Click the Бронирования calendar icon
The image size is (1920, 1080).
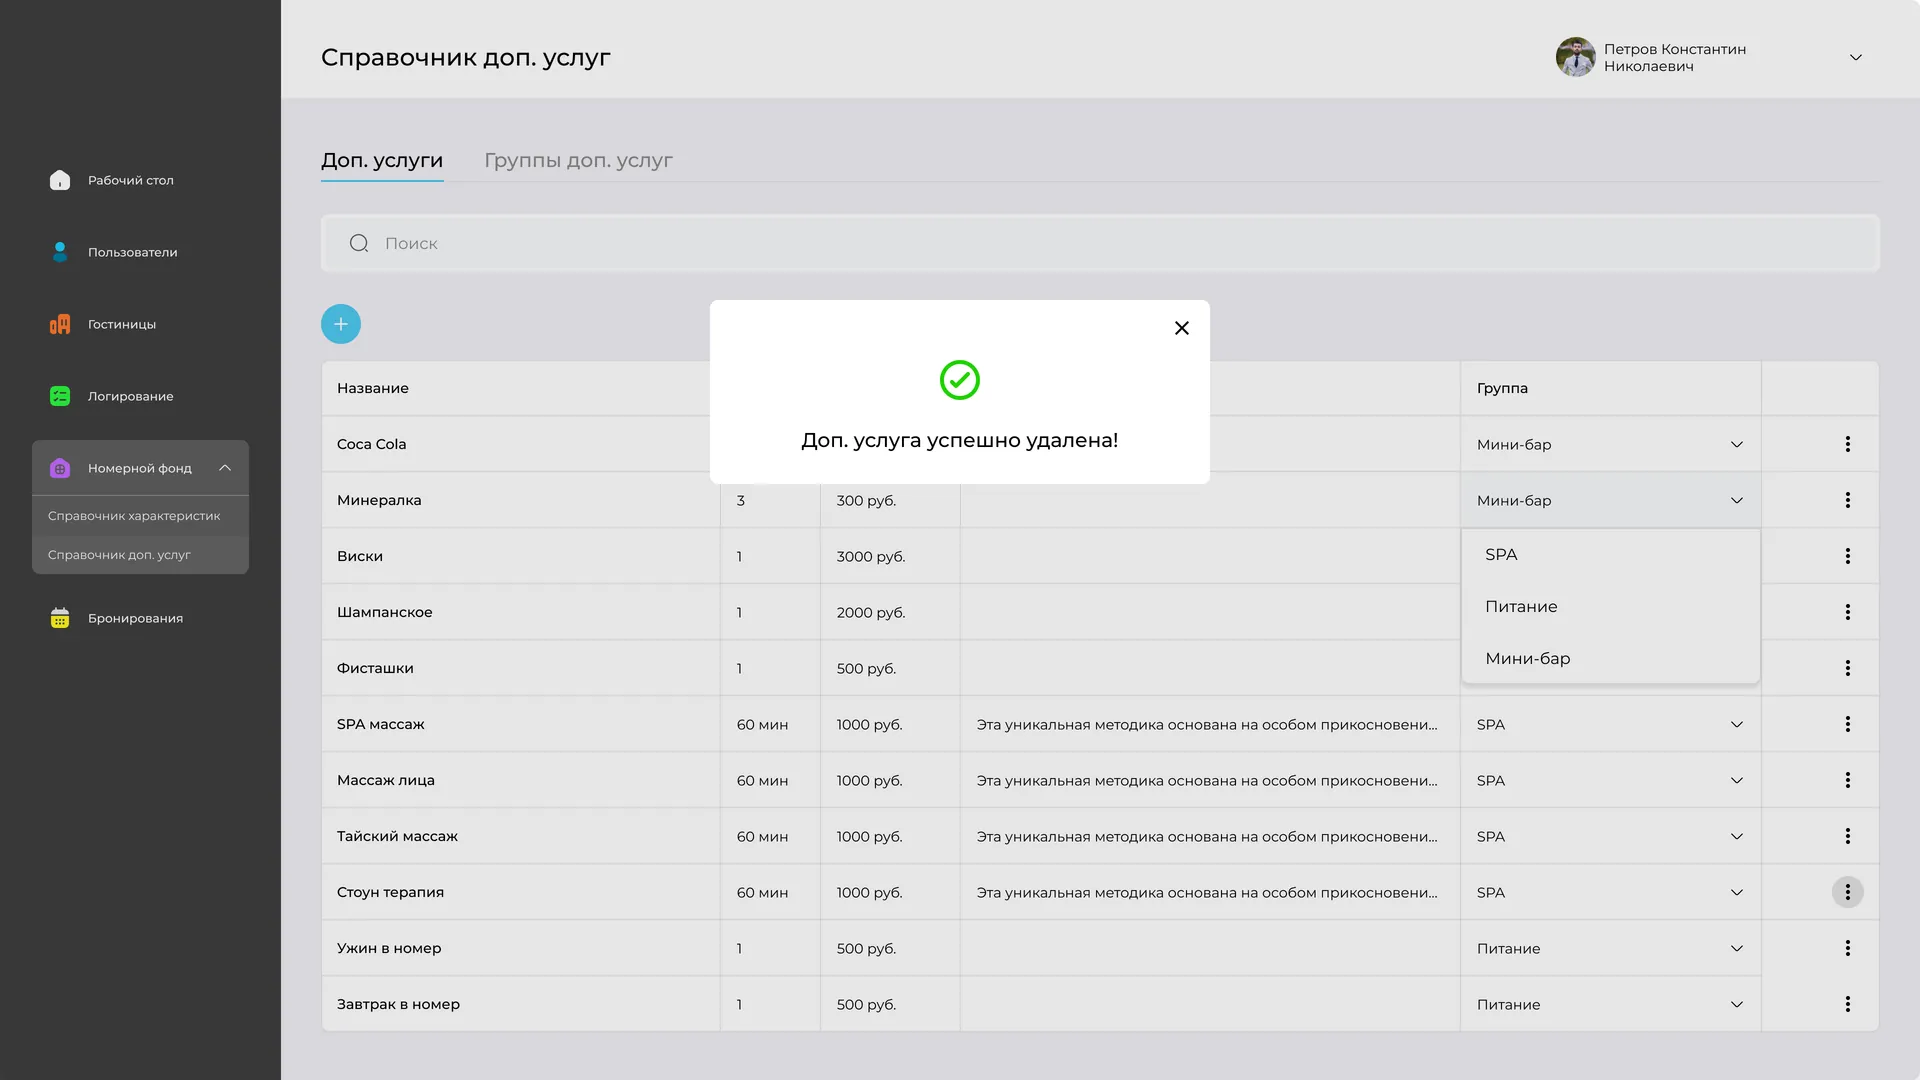tap(60, 618)
